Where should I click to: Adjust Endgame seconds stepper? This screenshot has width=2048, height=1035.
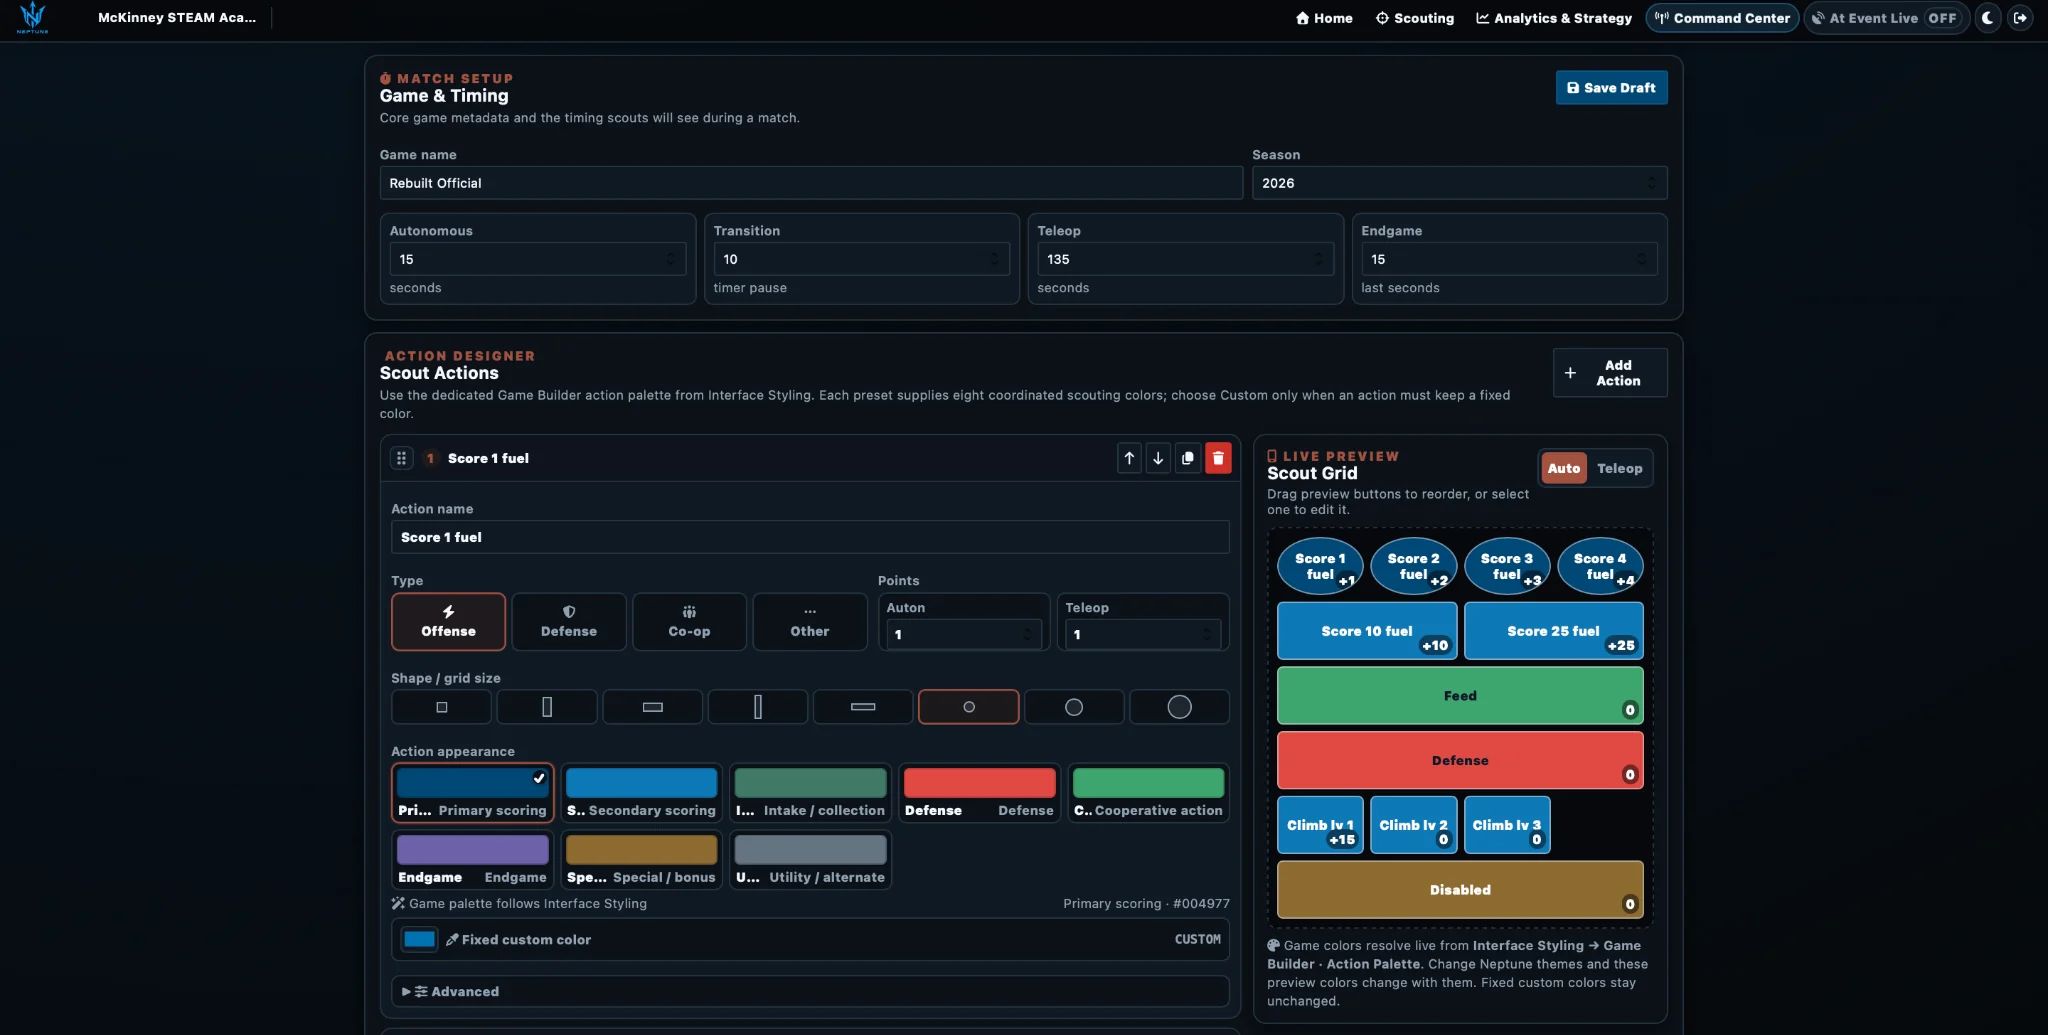[x=1642, y=259]
